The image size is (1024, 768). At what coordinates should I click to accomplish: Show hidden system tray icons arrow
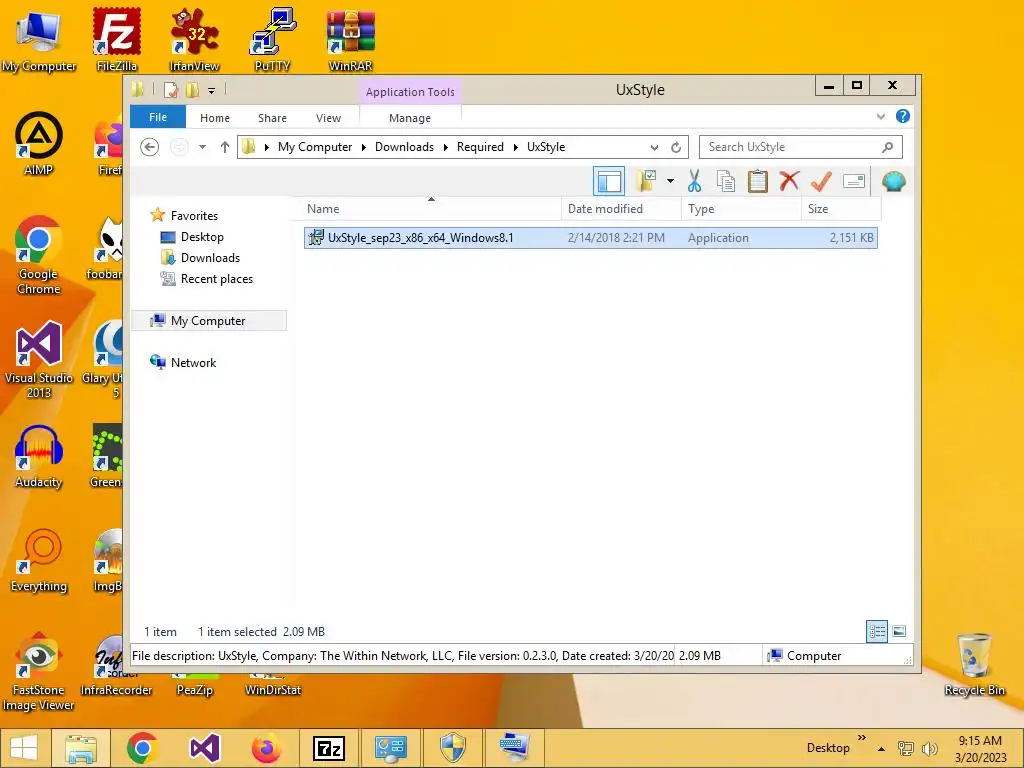pos(882,748)
